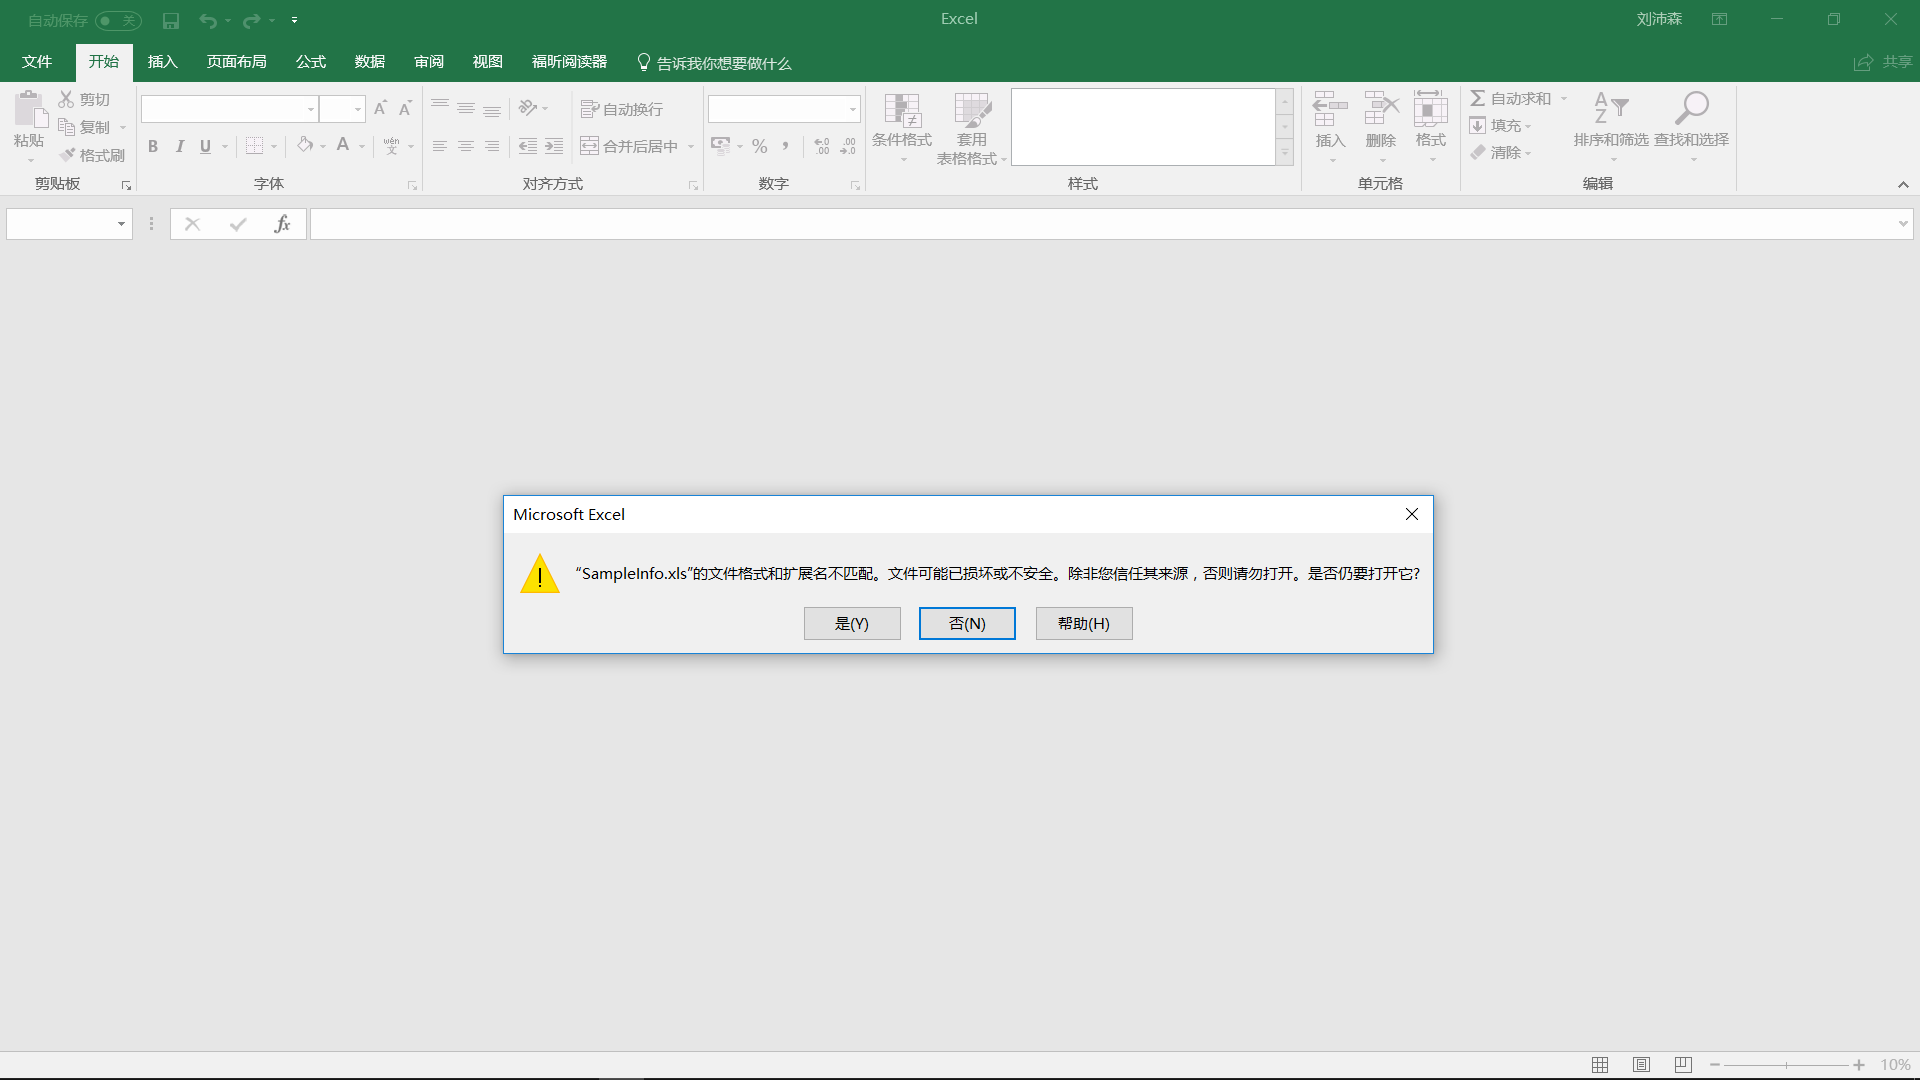The image size is (1920, 1080).
Task: Click the Undo arrow icon
Action: (x=207, y=20)
